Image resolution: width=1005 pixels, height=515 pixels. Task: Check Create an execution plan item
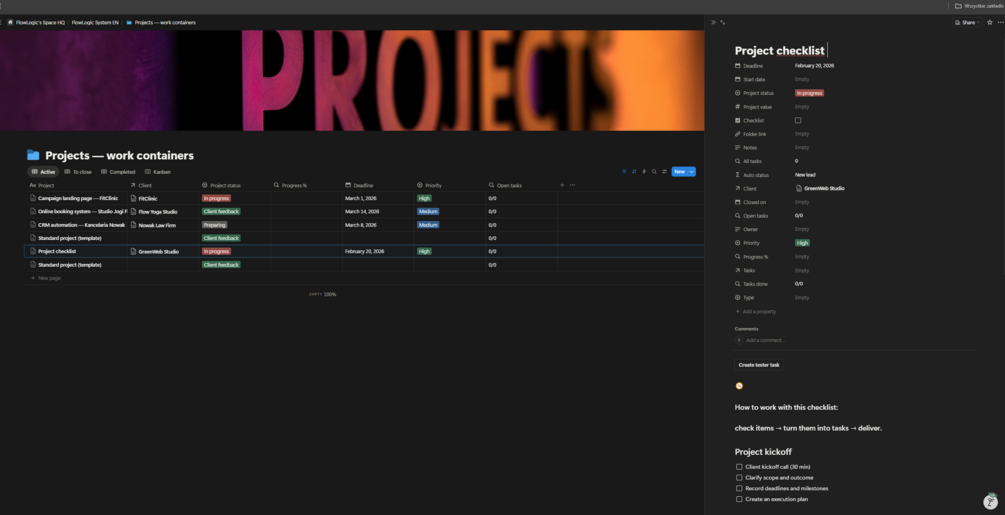[739, 499]
